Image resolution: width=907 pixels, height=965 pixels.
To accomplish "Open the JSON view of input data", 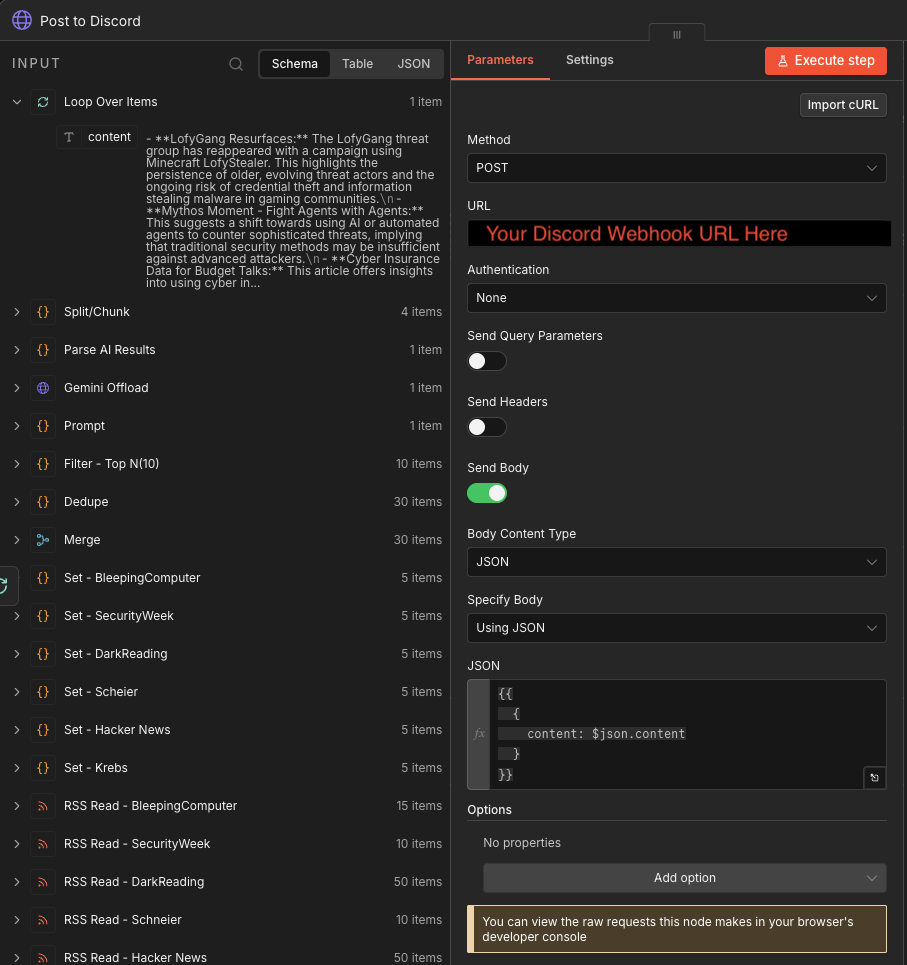I will click(414, 63).
